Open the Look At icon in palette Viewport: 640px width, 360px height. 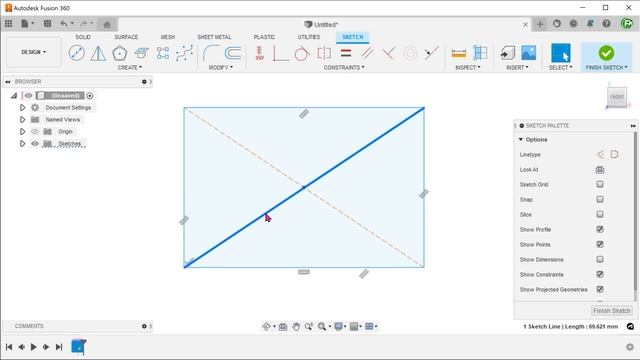pyautogui.click(x=600, y=169)
